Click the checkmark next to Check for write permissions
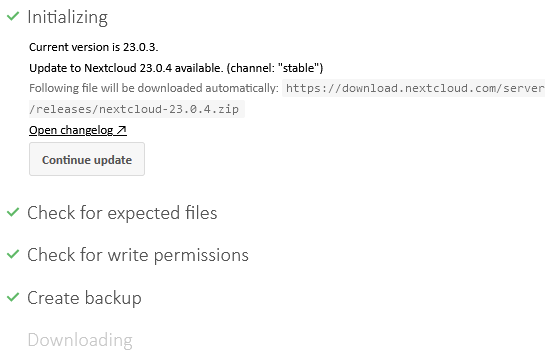The image size is (560, 361). (13, 254)
